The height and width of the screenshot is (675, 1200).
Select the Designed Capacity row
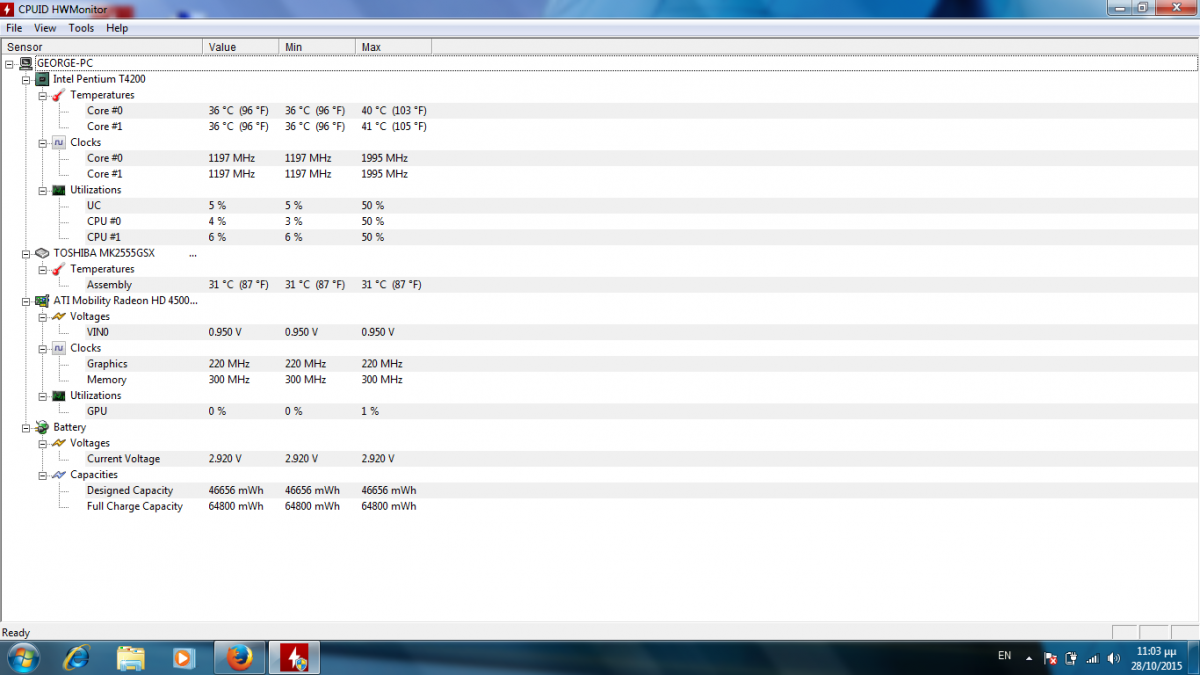tap(600, 490)
